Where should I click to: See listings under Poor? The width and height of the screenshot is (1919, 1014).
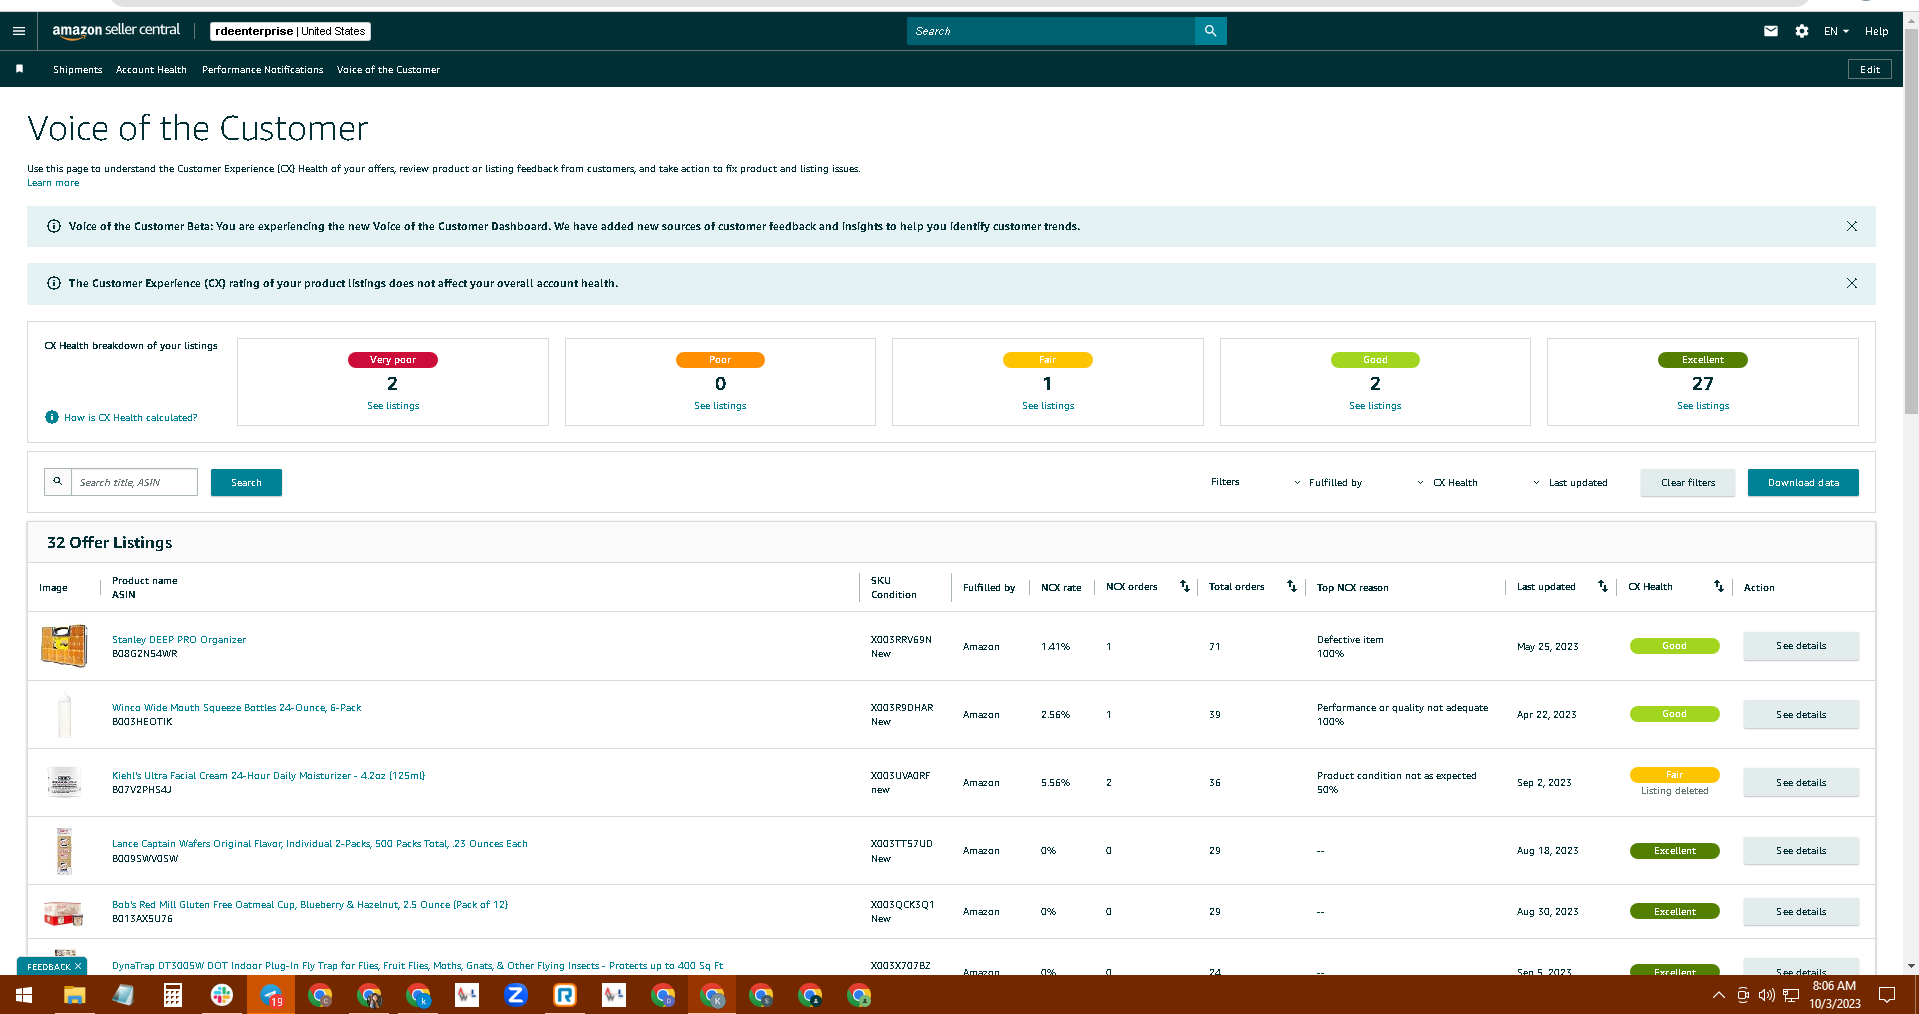[720, 406]
